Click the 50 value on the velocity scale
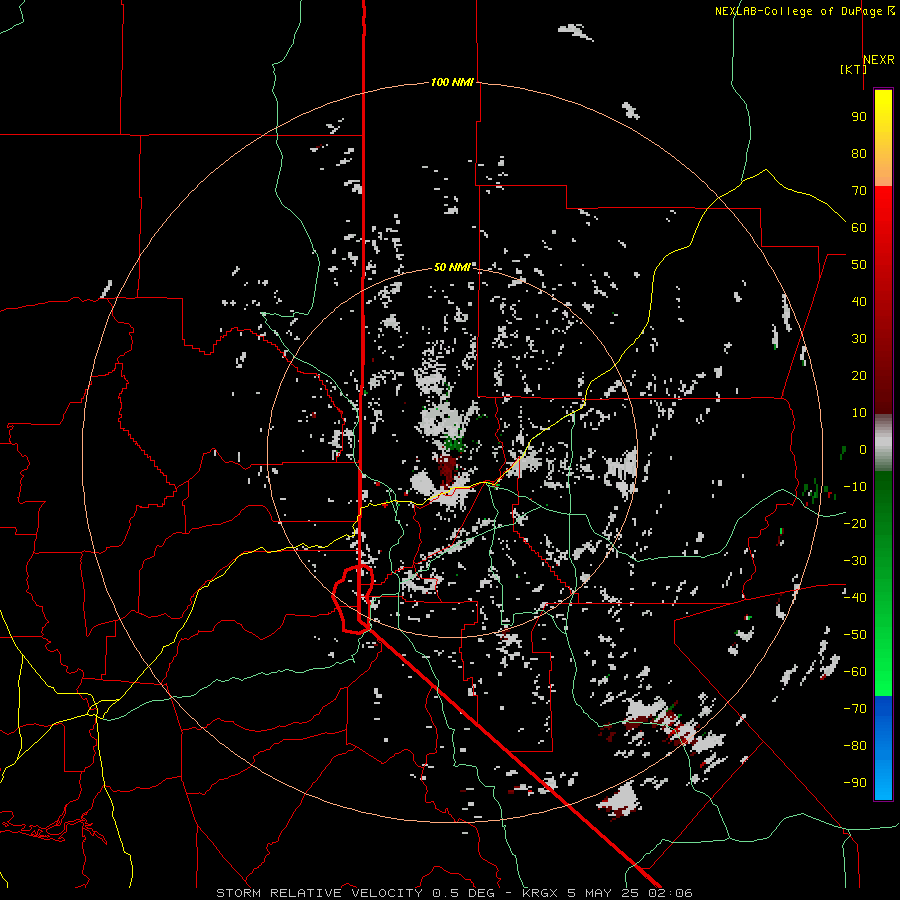Image resolution: width=900 pixels, height=900 pixels. 859,265
